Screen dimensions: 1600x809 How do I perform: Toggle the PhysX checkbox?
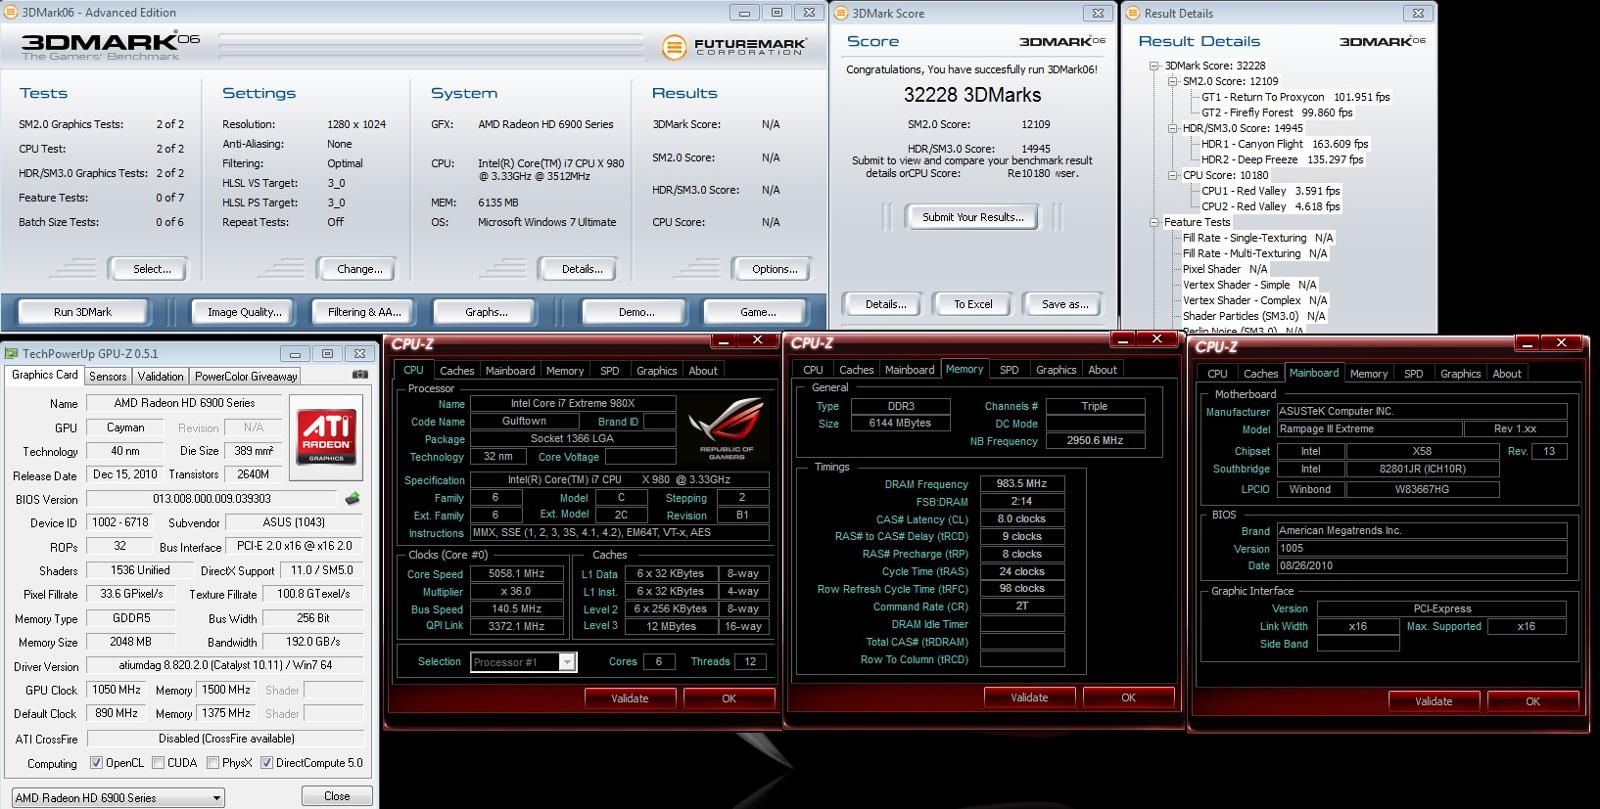pyautogui.click(x=213, y=763)
